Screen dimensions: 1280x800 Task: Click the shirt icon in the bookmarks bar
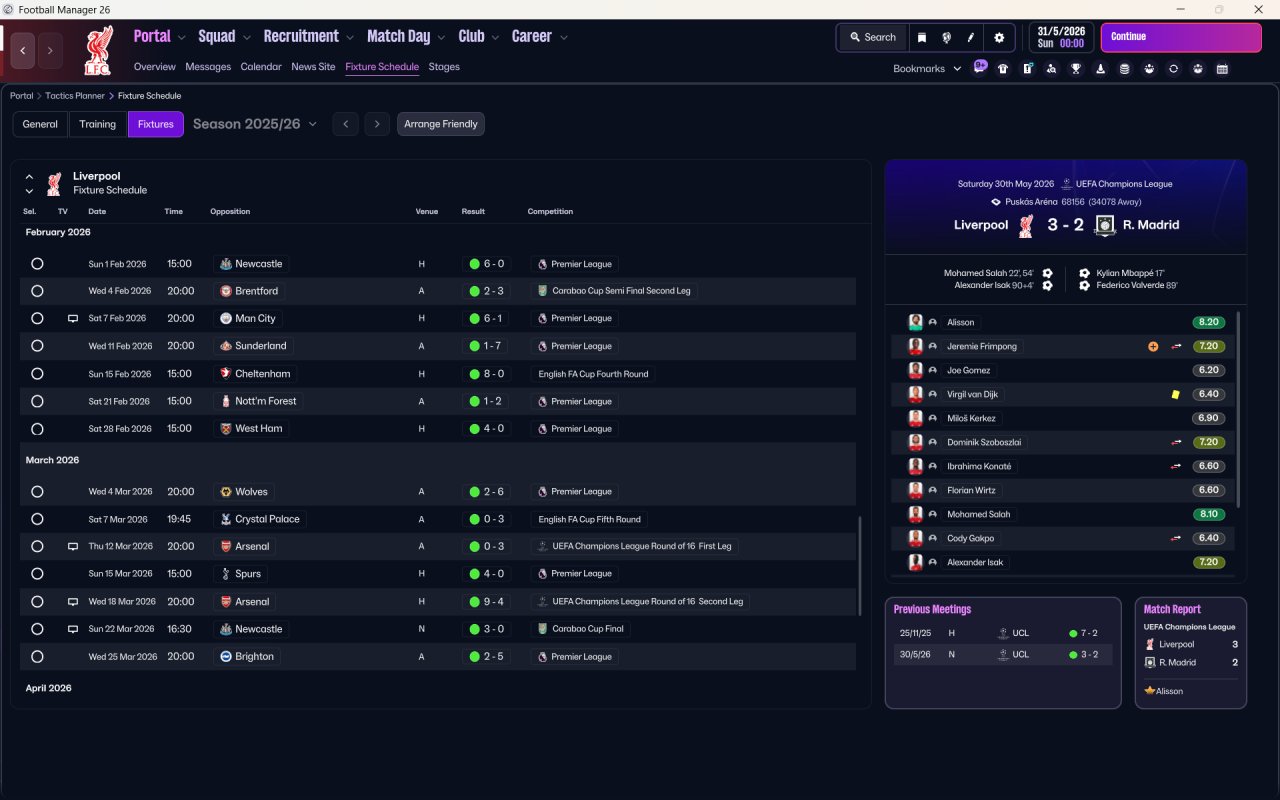click(1003, 69)
